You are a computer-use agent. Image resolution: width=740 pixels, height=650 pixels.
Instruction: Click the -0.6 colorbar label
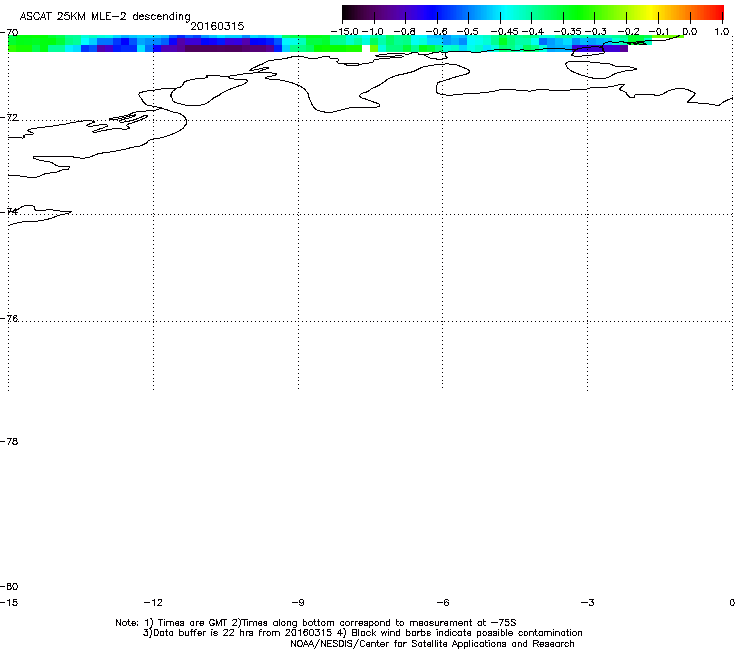pos(436,32)
